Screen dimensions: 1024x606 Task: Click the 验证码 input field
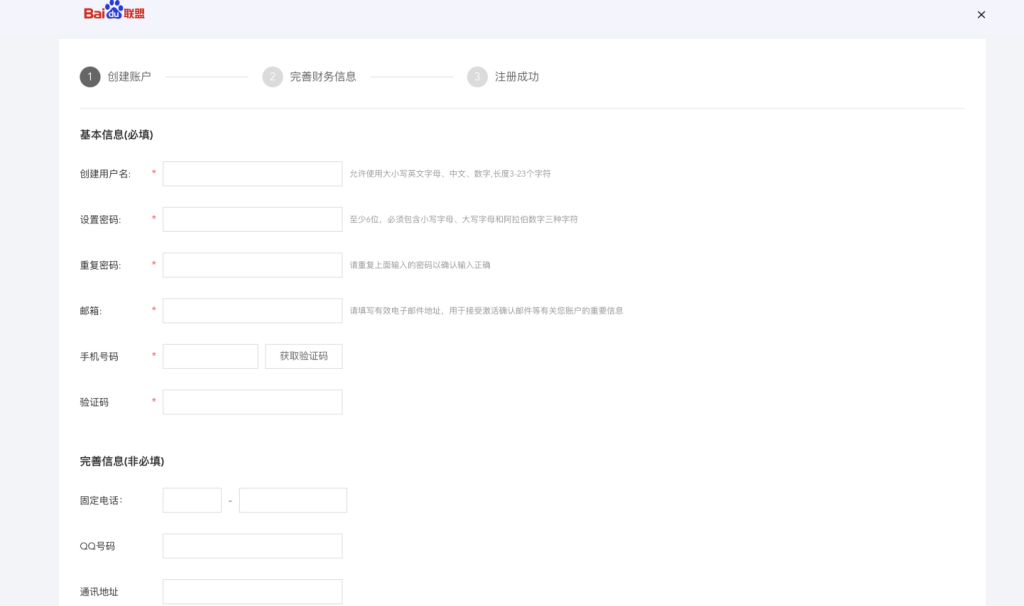coord(252,402)
